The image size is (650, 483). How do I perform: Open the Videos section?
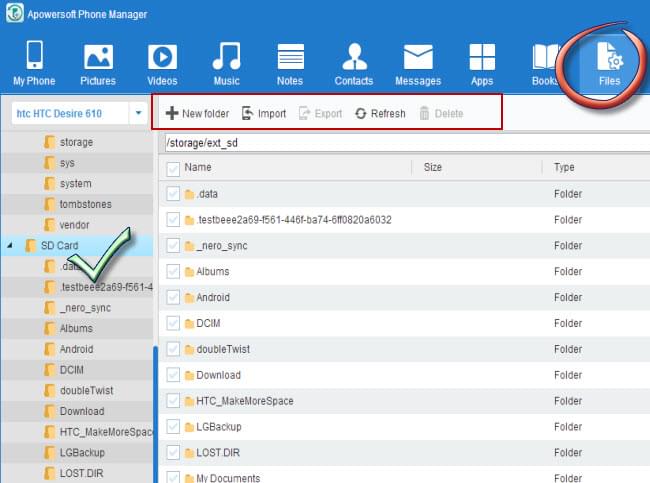pos(162,63)
